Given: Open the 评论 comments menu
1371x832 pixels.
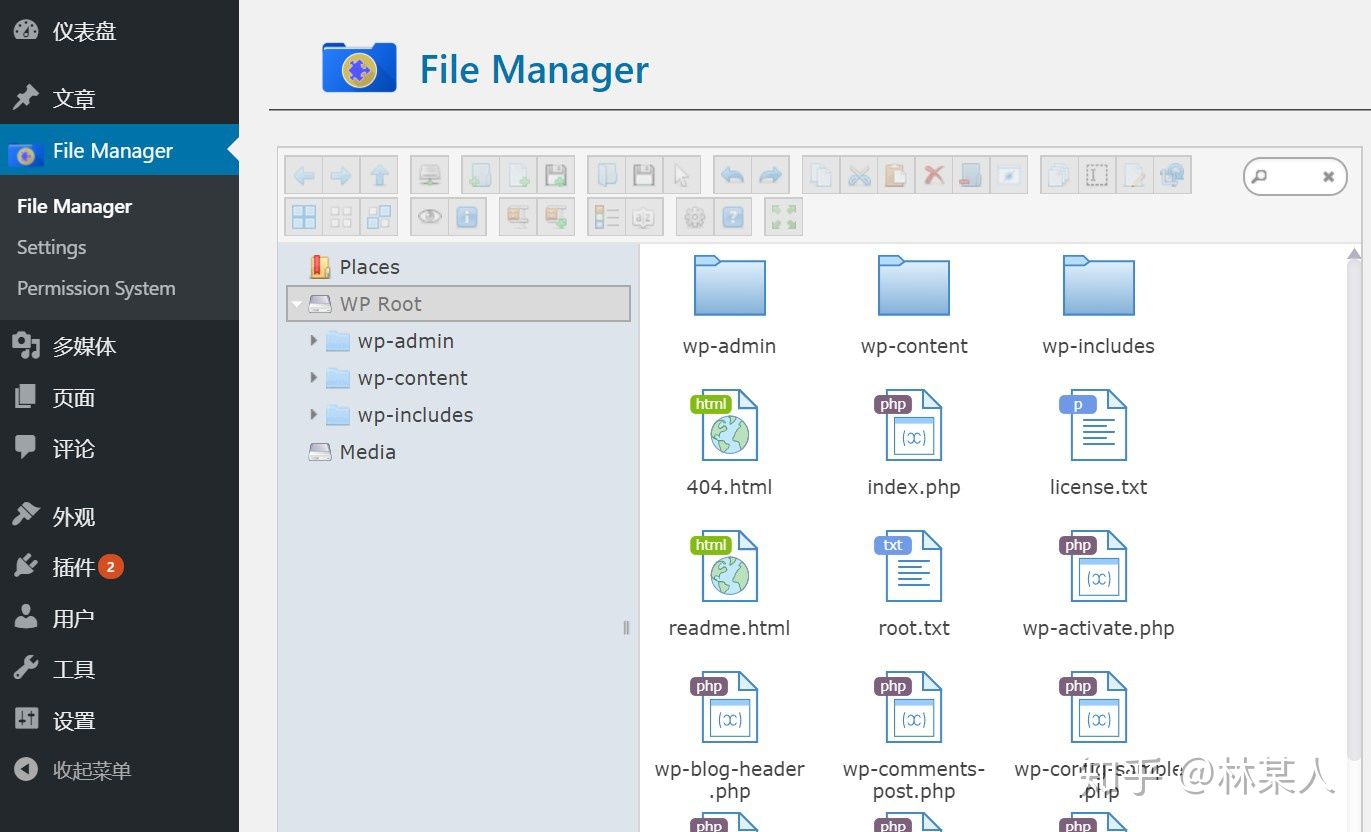Looking at the screenshot, I should click(119, 449).
